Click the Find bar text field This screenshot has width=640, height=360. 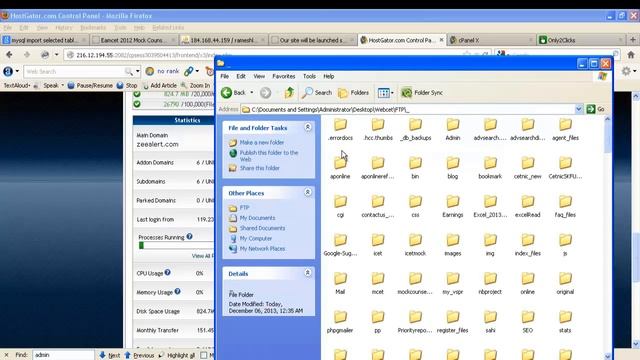point(63,355)
